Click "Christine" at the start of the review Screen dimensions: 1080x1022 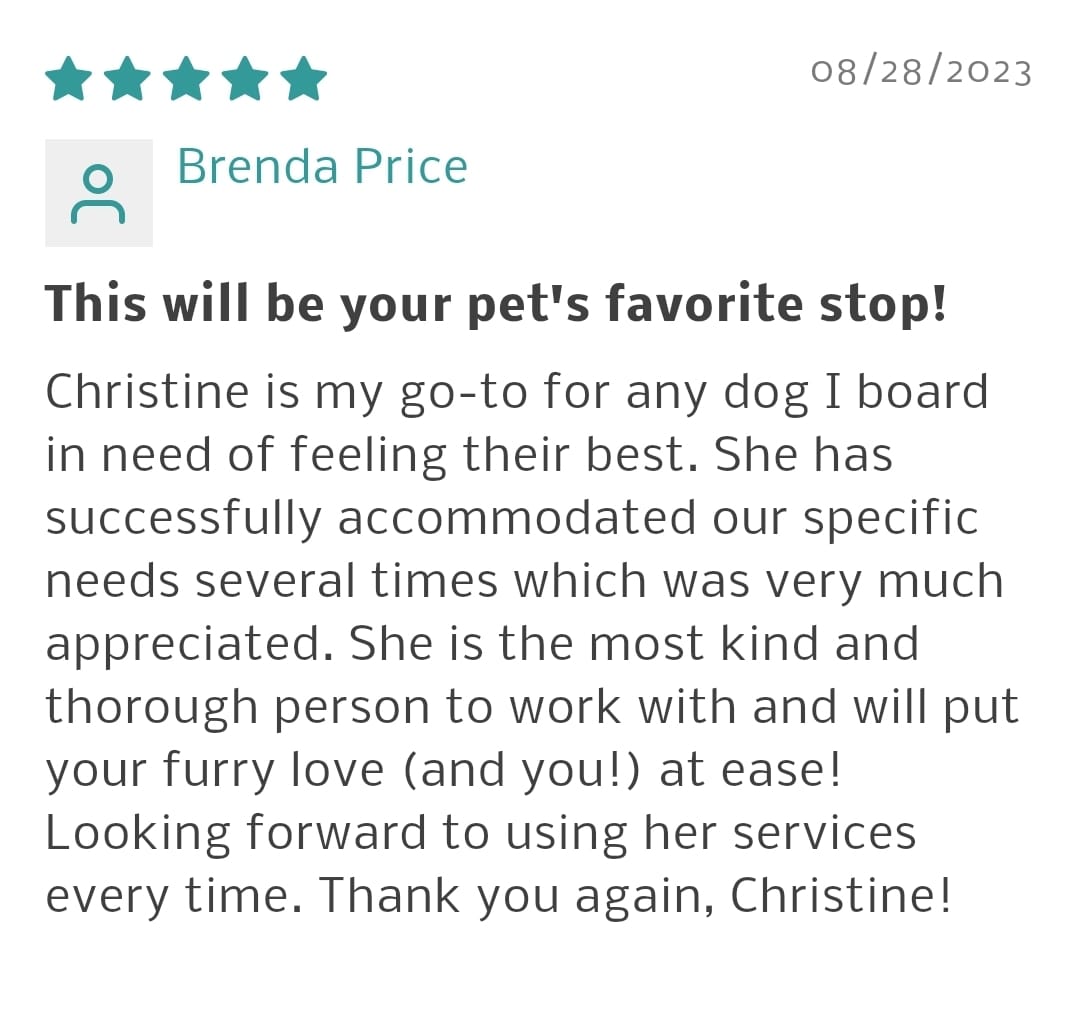click(x=146, y=391)
